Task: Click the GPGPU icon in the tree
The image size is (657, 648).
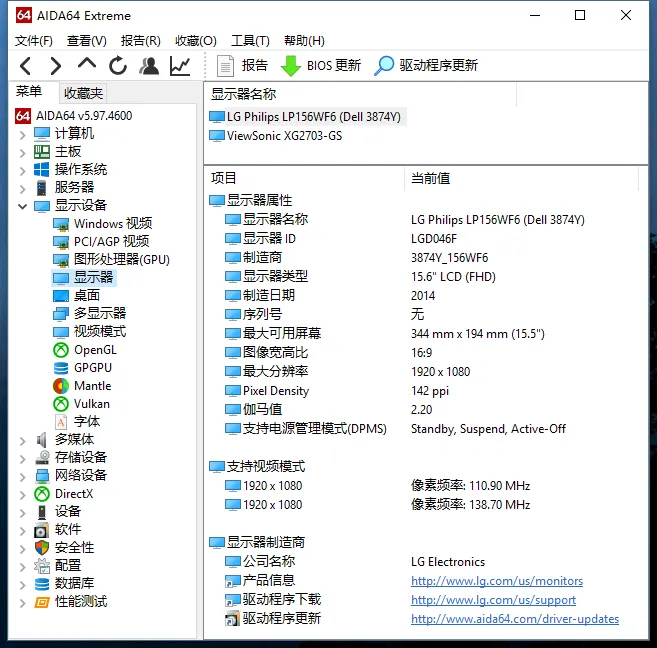Action: [x=61, y=368]
